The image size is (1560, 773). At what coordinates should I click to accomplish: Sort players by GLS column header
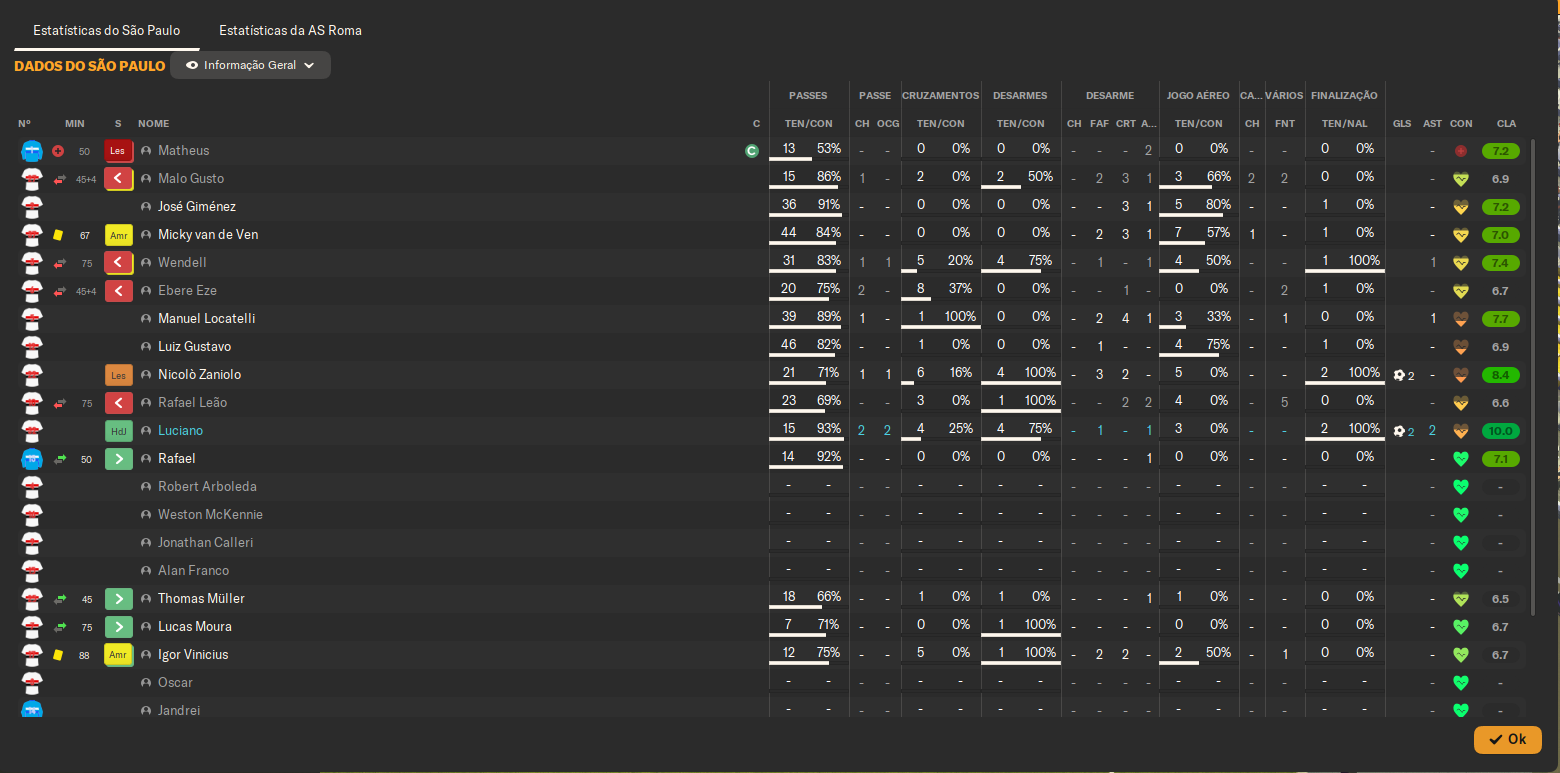tap(1402, 124)
